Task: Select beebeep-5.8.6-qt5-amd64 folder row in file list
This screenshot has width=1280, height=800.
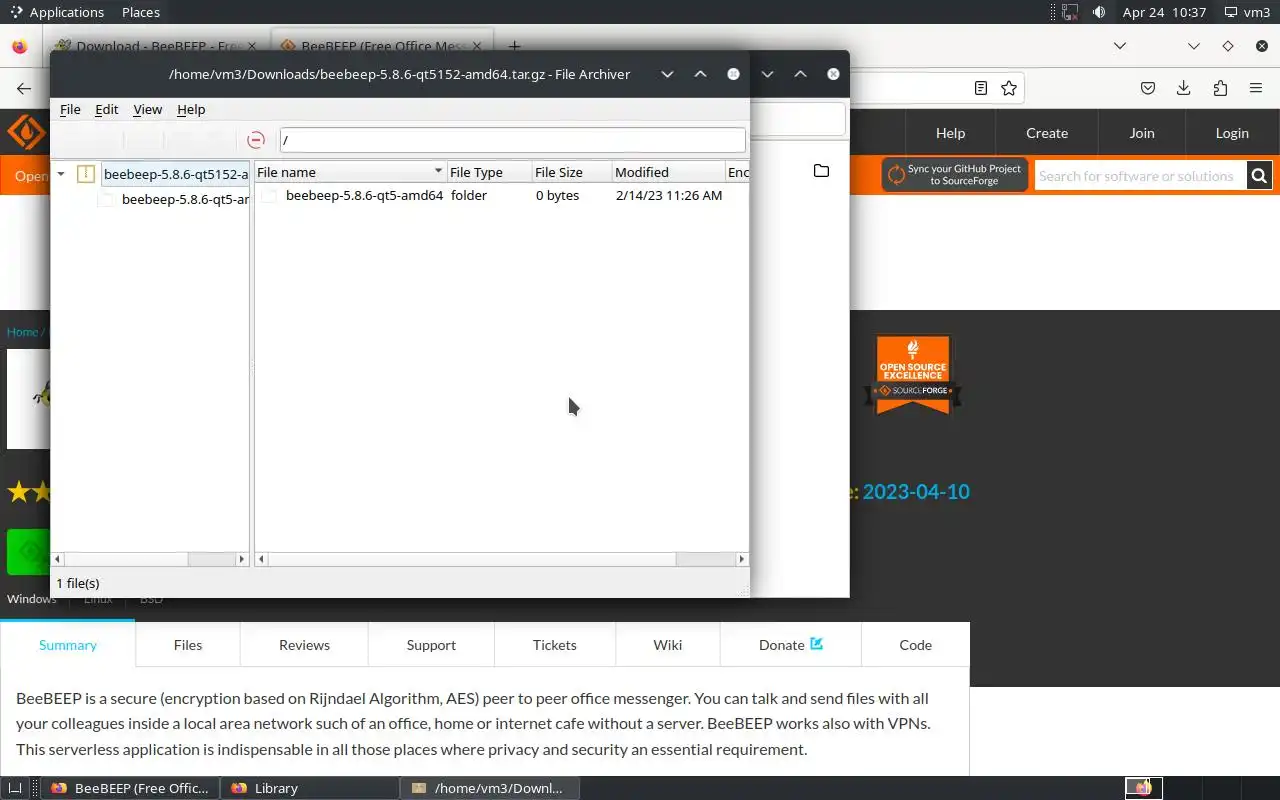Action: tap(502, 196)
